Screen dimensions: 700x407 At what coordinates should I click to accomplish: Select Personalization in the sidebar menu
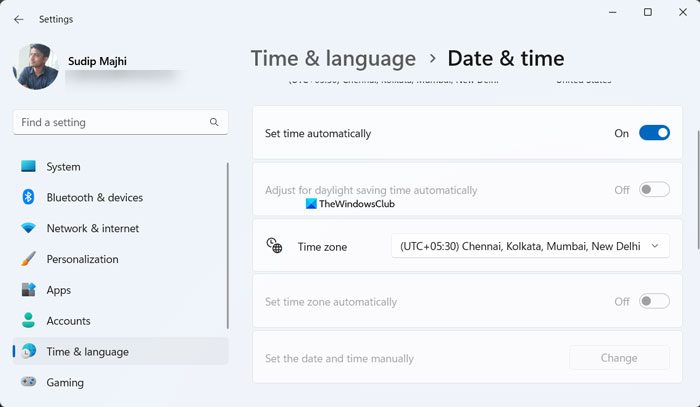(82, 260)
